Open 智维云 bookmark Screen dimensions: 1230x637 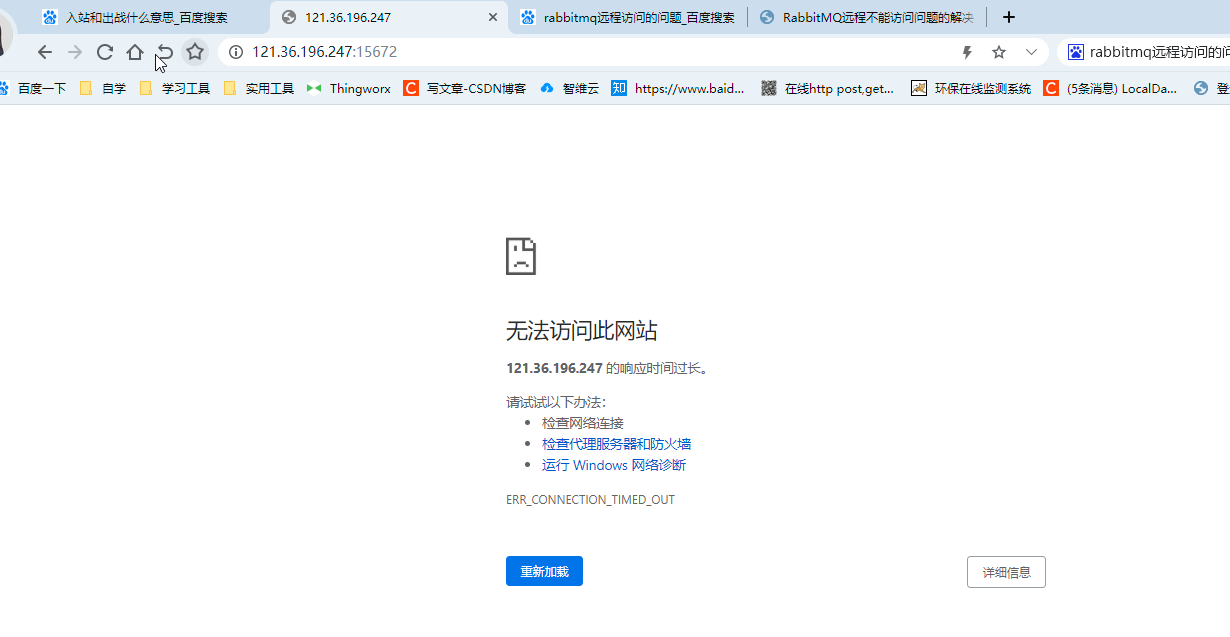(570, 88)
